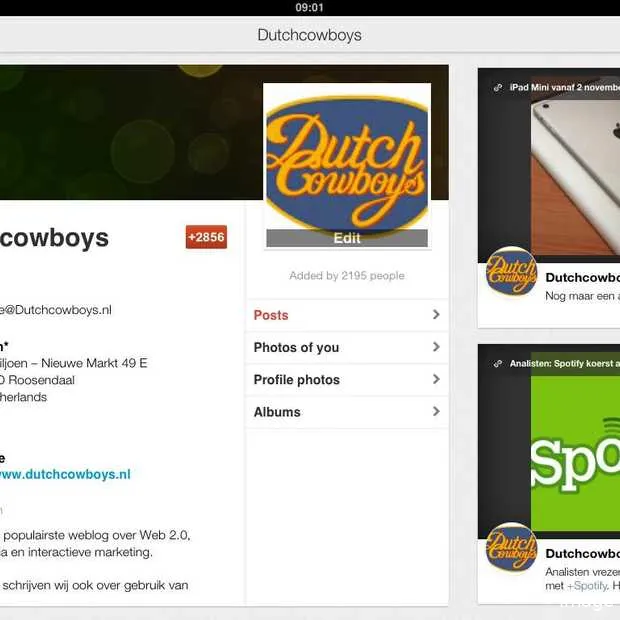This screenshot has width=620, height=620.
Task: Open the dutchcowboys.nl website link
Action: tap(64, 474)
